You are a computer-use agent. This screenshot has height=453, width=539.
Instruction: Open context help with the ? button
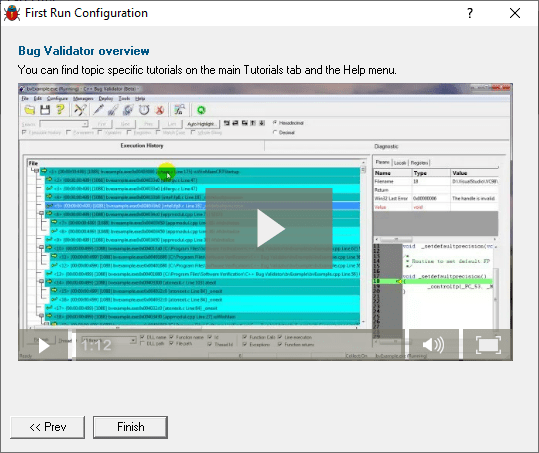470,13
